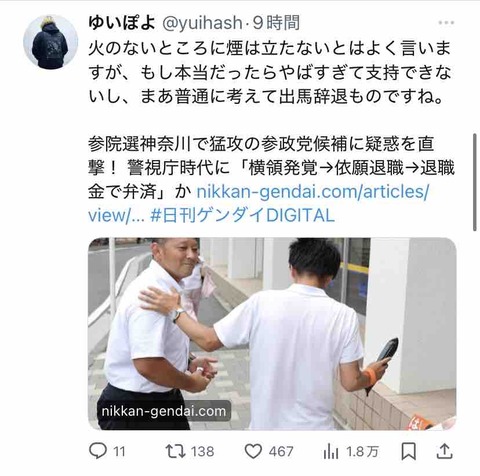Open ゆいぽよ's profile avatar
Screen dimensions: 480x476
50,42
